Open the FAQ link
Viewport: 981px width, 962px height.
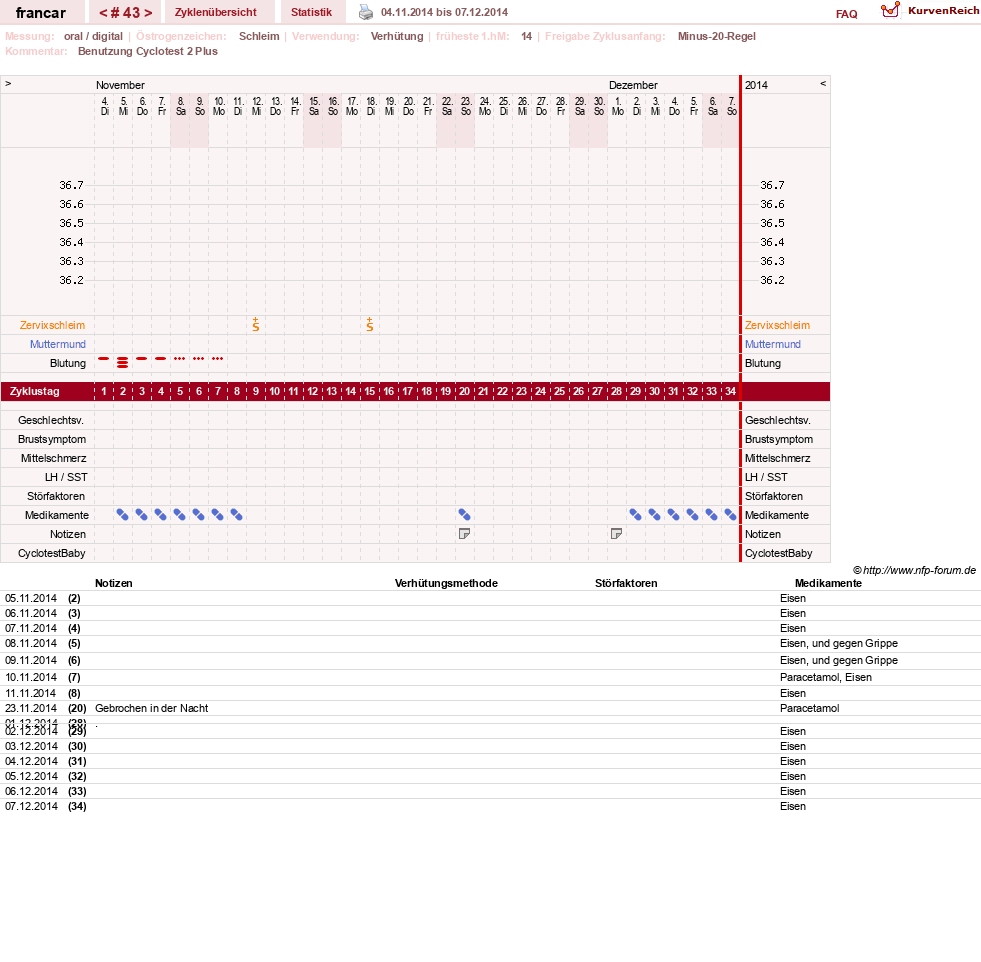click(846, 14)
